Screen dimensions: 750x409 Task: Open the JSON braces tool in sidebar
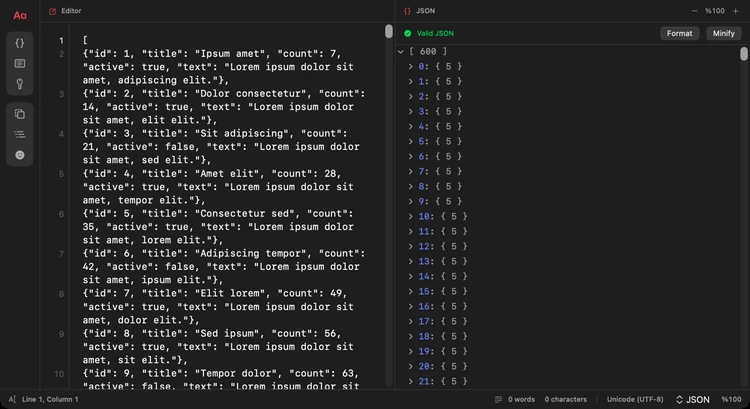pyautogui.click(x=20, y=43)
